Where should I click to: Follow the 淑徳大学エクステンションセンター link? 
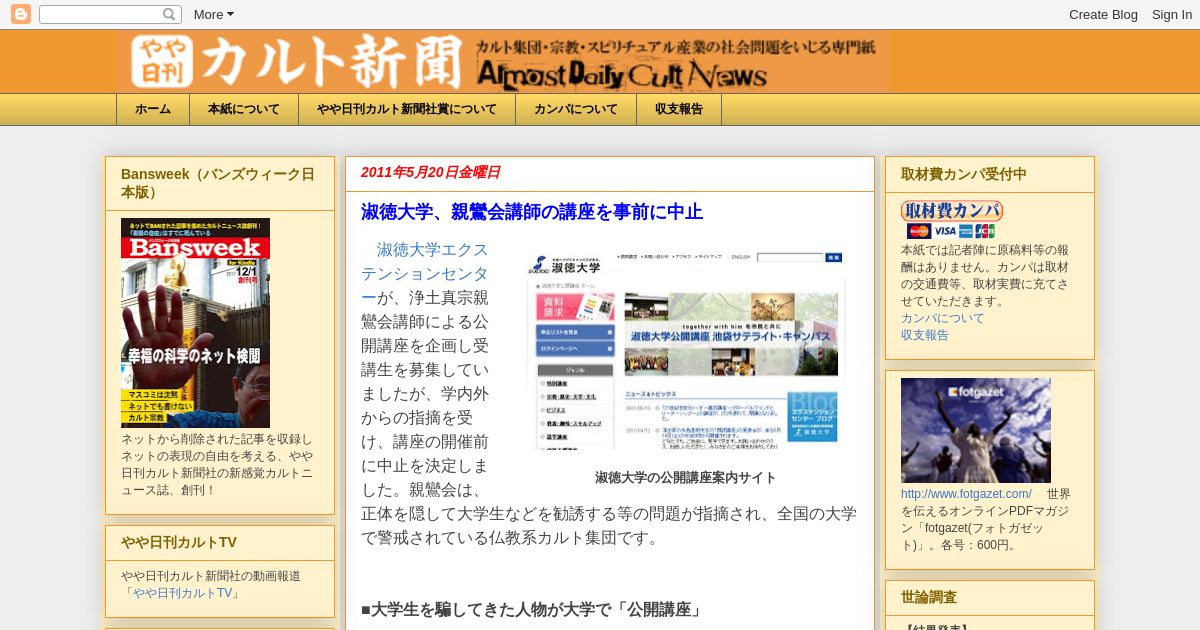425,273
